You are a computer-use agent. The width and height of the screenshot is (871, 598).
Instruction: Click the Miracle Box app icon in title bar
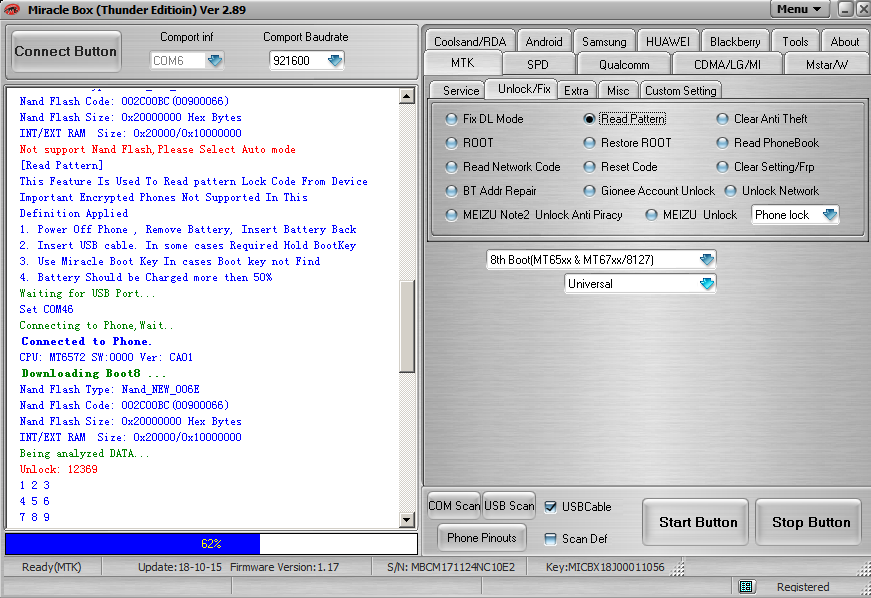[x=12, y=9]
